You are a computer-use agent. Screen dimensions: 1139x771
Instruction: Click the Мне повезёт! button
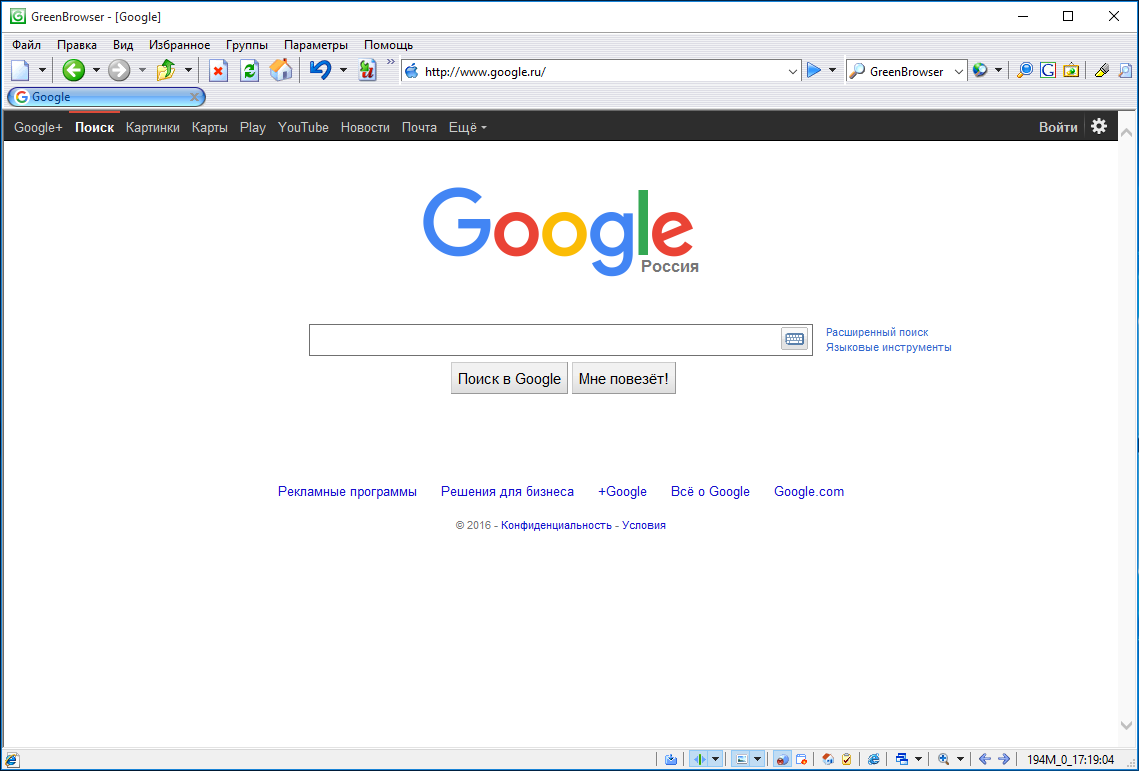pyautogui.click(x=623, y=379)
